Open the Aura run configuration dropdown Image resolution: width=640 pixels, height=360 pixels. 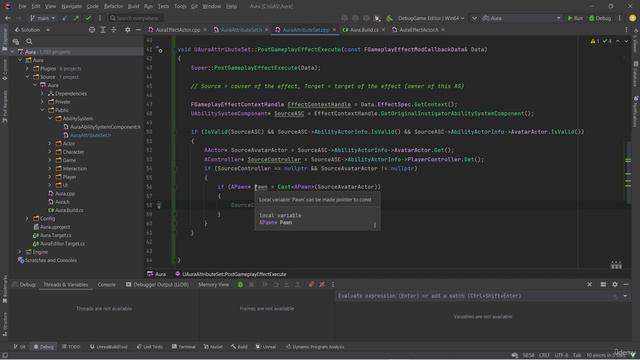point(522,18)
